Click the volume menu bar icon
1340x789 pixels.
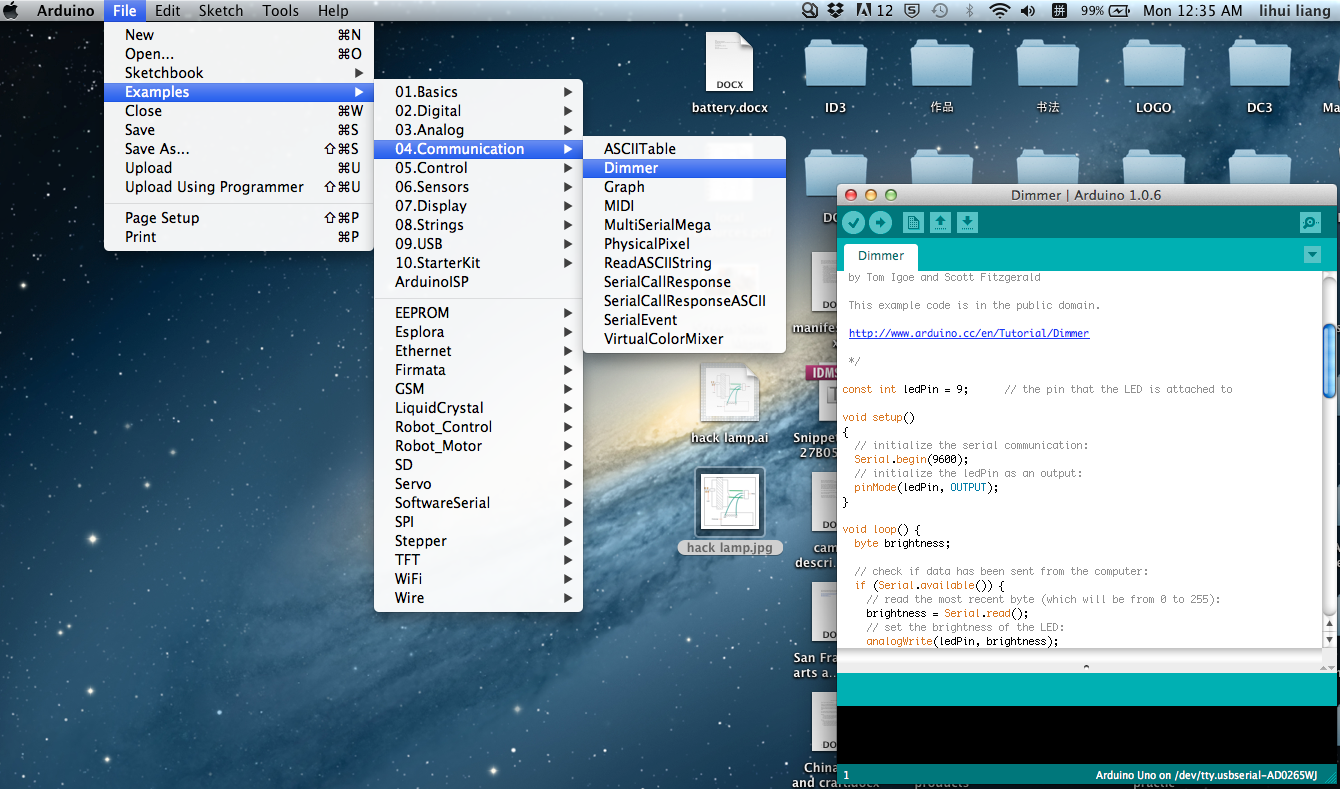coord(1028,11)
